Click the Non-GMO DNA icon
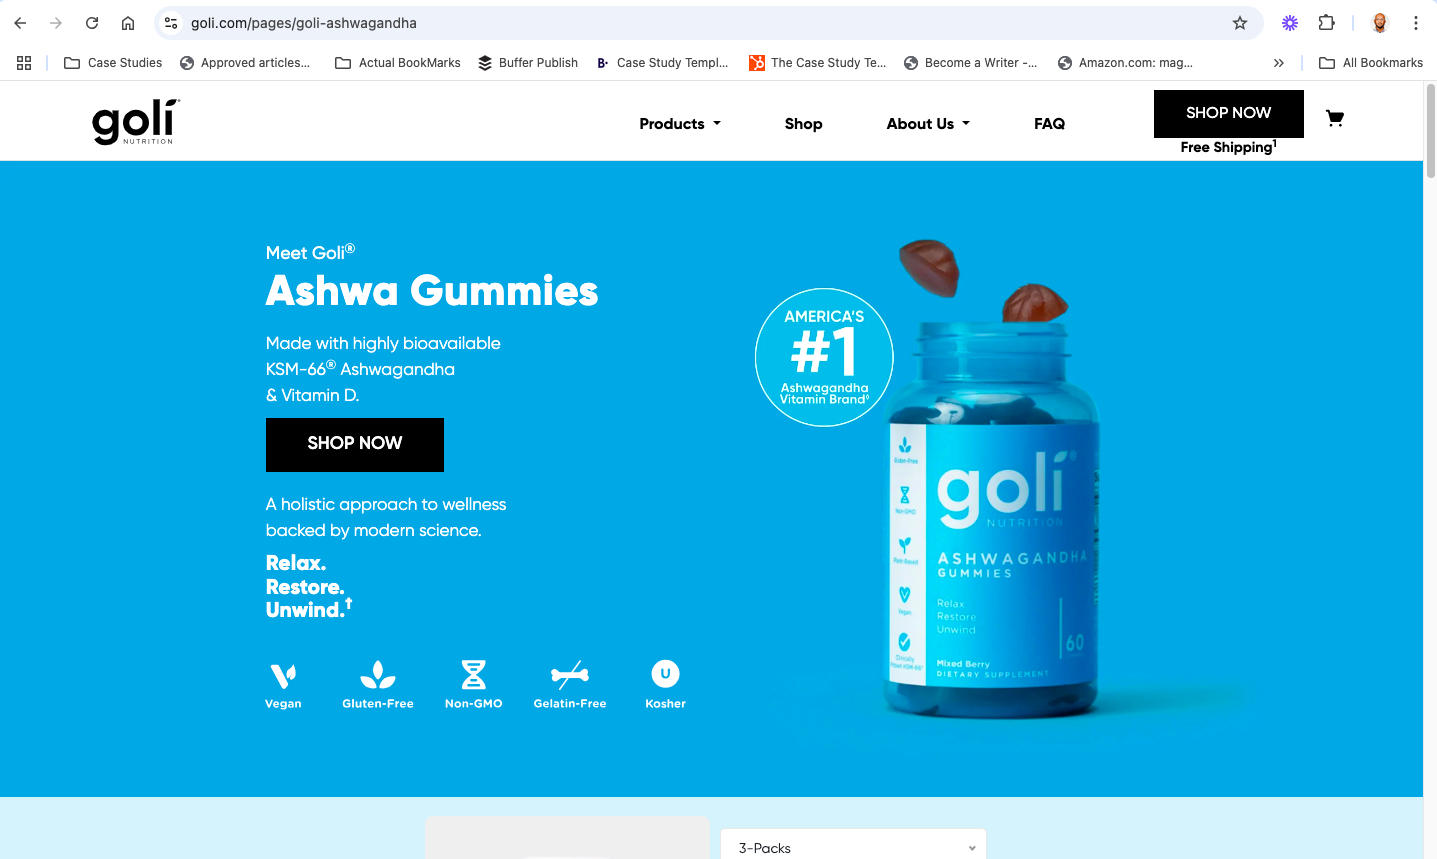Screen dimensions: 1437x859 (474, 675)
